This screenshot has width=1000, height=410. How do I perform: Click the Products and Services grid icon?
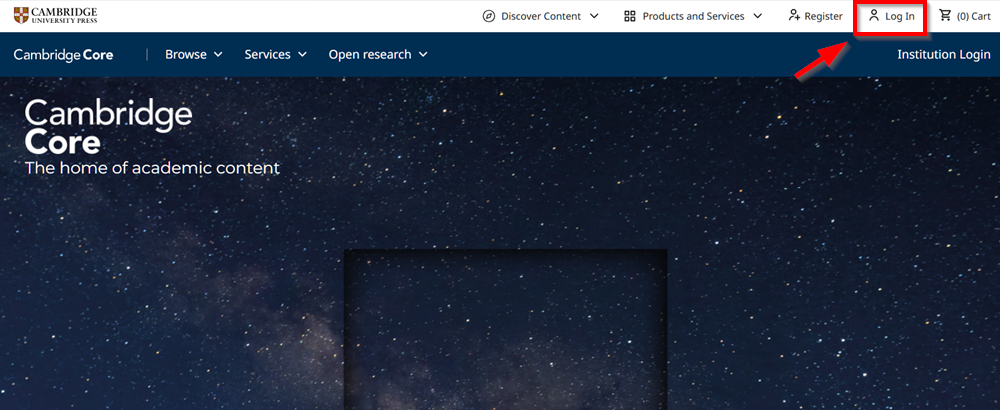tap(629, 17)
